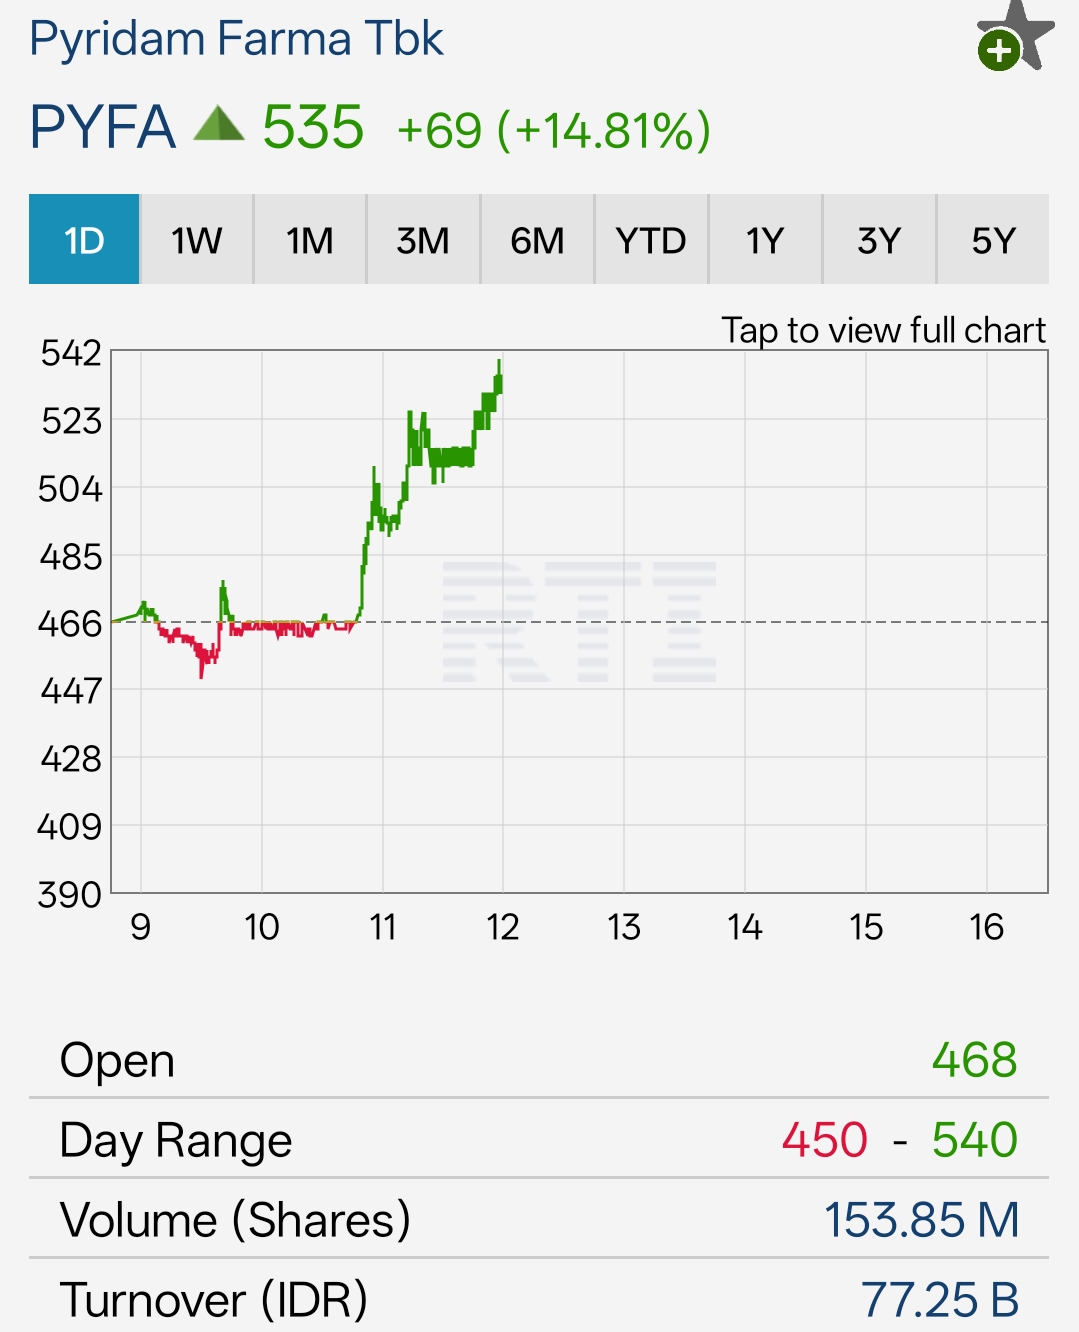Click the green up-triangle price indicator
1079x1332 pixels.
pos(218,123)
